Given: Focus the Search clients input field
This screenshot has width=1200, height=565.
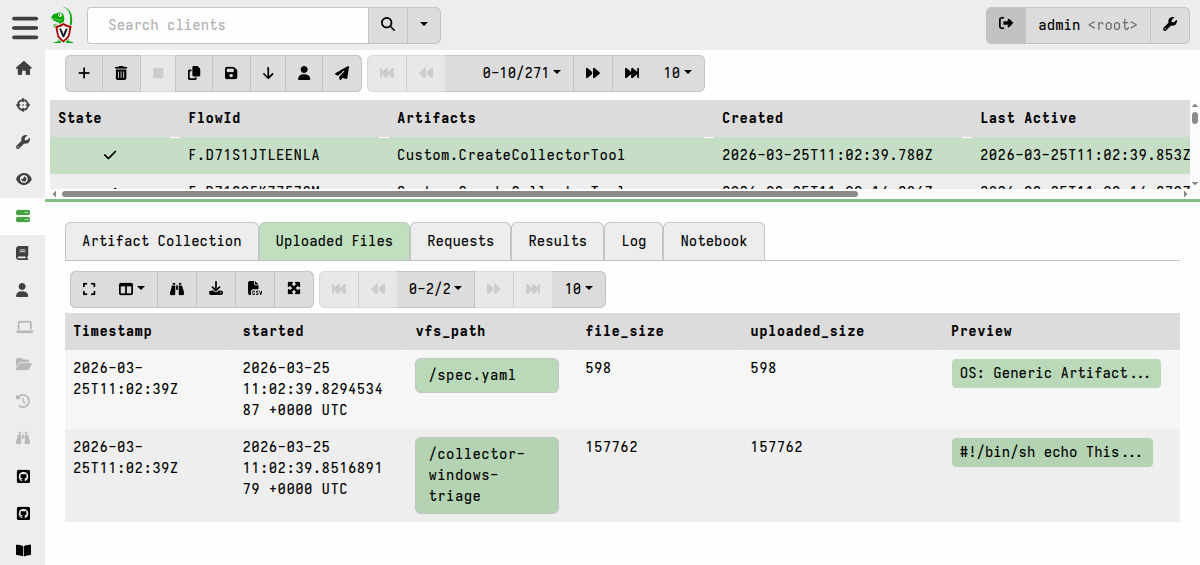Looking at the screenshot, I should pos(228,25).
